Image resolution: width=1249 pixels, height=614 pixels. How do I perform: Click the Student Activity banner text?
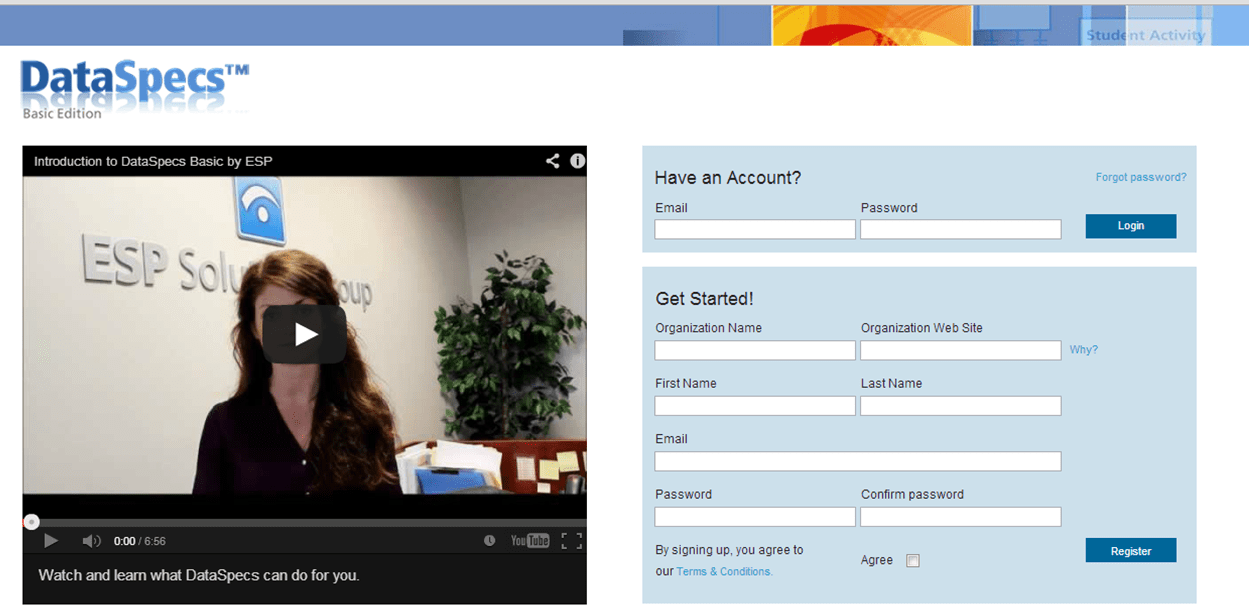point(1145,35)
